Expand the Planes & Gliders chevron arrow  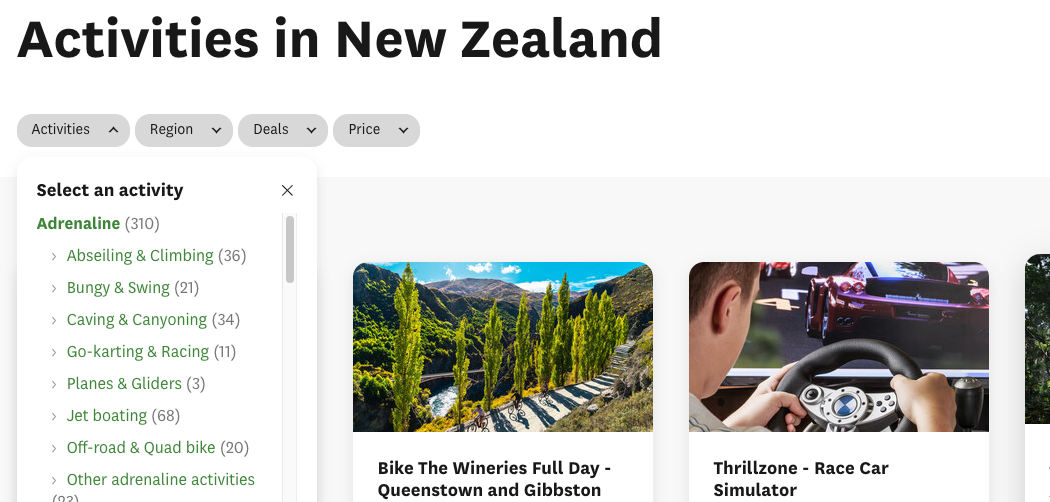tap(54, 384)
